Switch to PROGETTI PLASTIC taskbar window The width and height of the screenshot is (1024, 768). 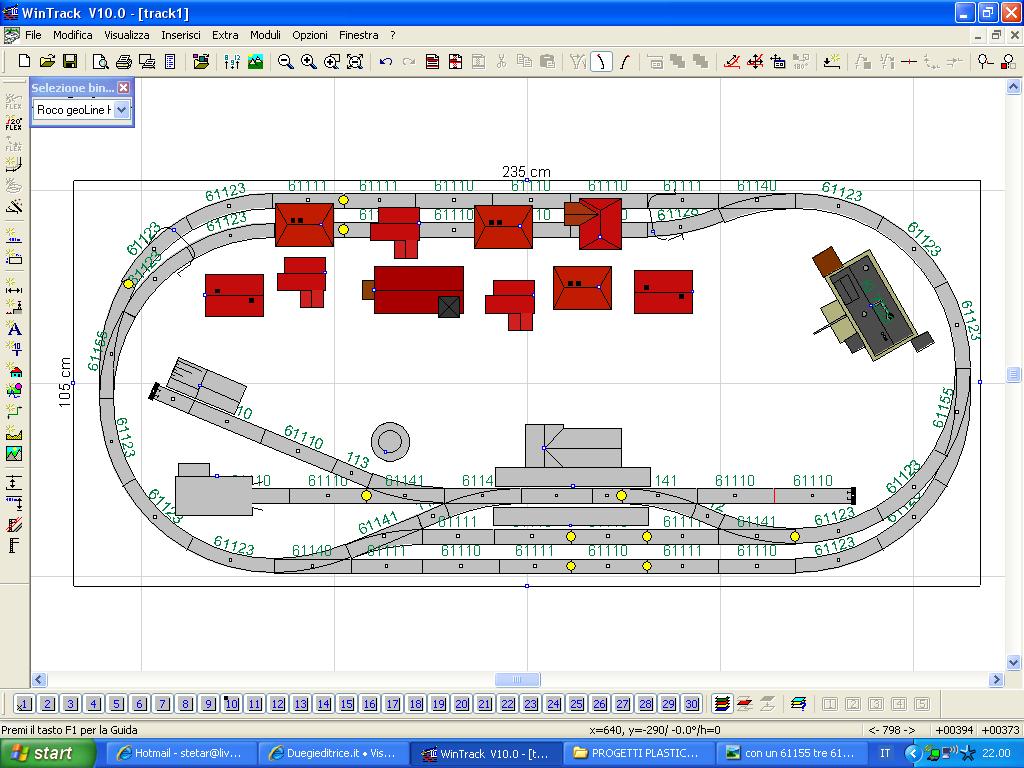pos(636,753)
